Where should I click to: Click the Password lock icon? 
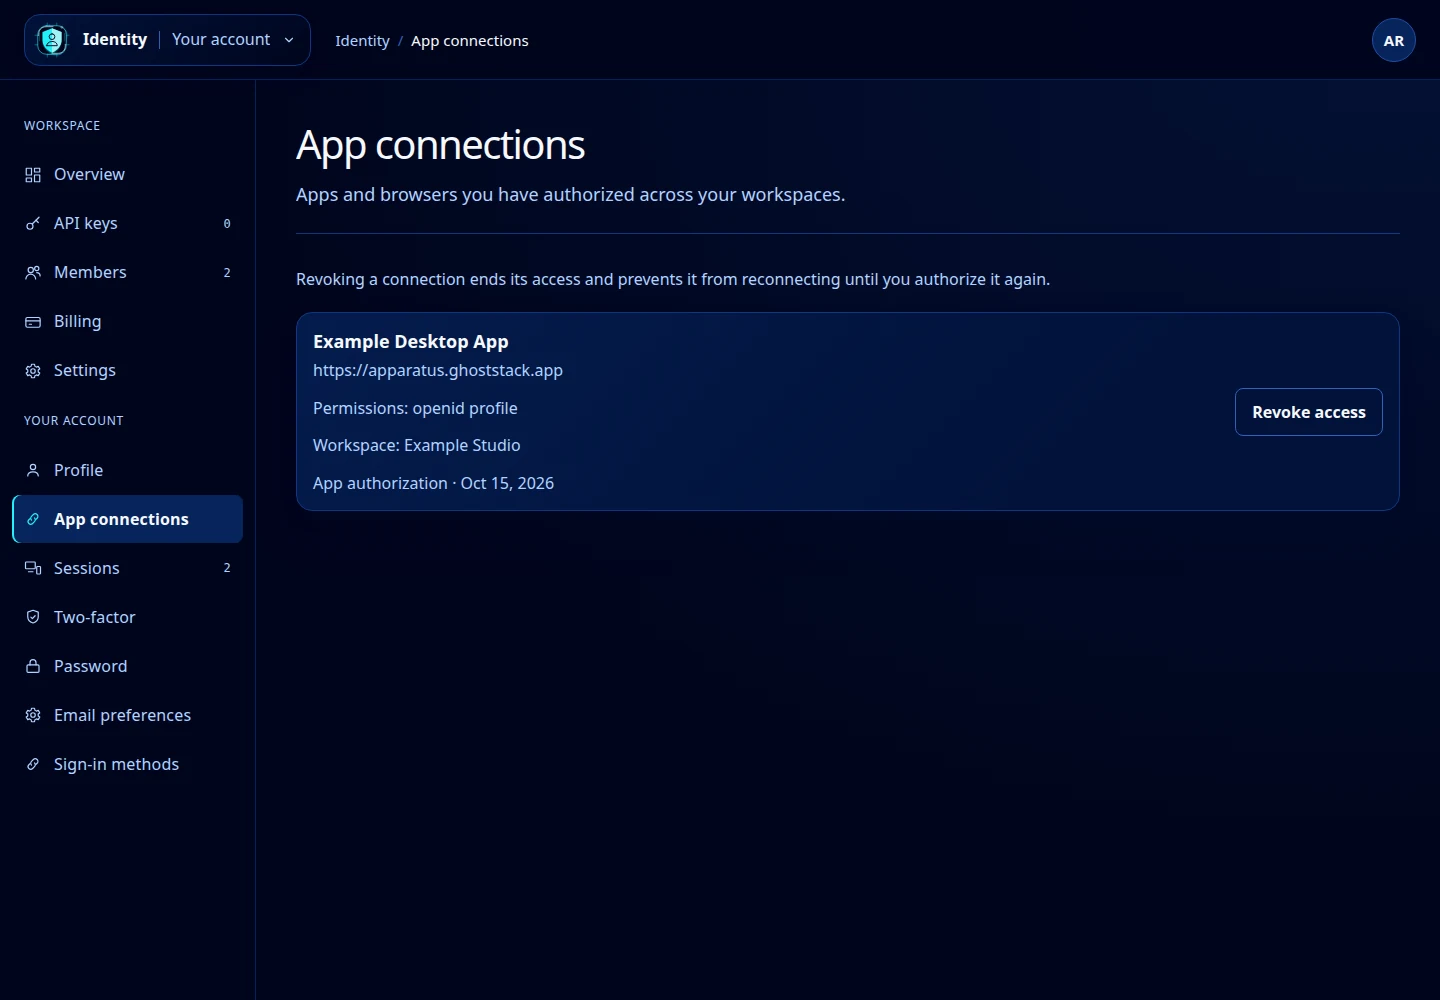point(33,666)
